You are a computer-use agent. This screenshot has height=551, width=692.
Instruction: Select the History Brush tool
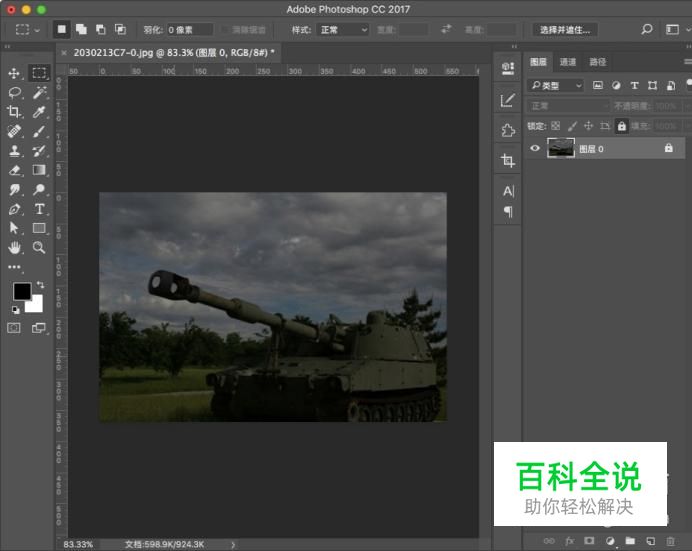tap(39, 150)
